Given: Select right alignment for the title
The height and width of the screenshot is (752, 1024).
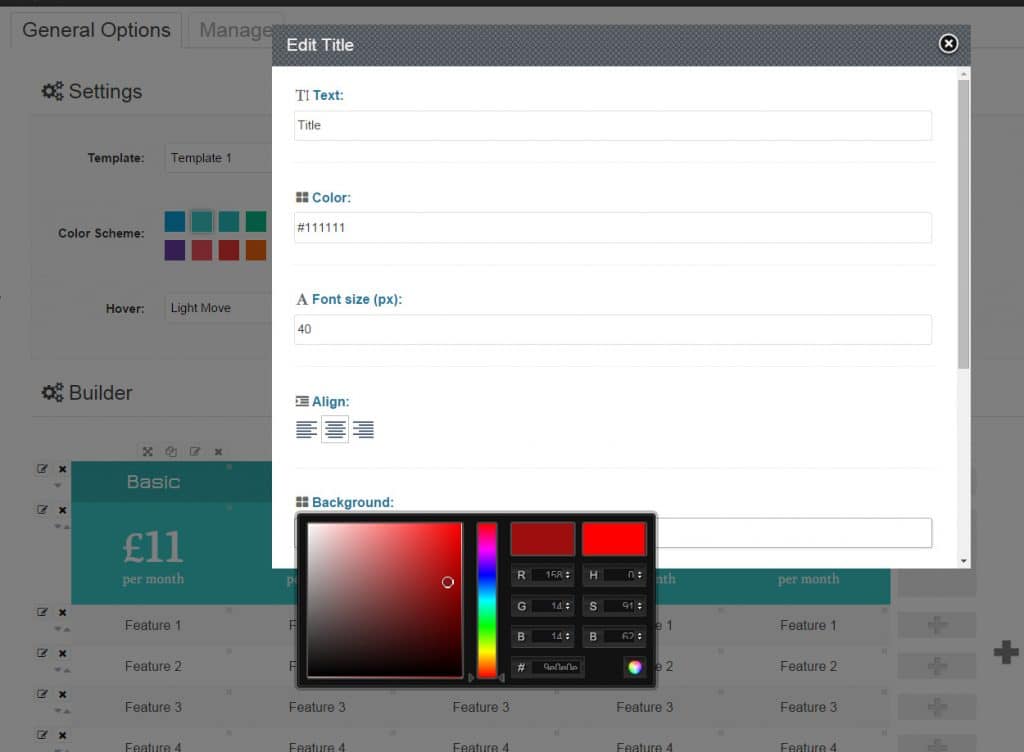Looking at the screenshot, I should pyautogui.click(x=363, y=429).
